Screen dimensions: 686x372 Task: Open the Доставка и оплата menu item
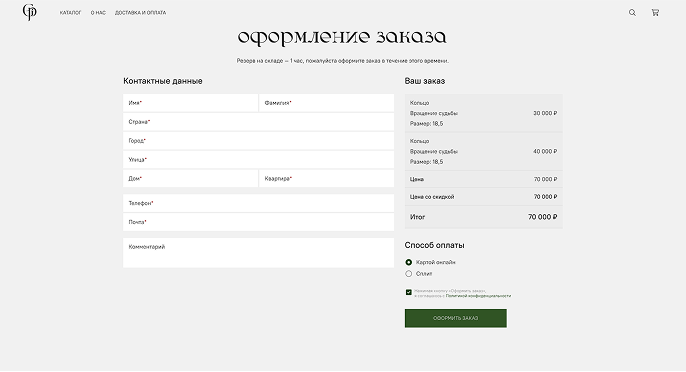pos(140,13)
